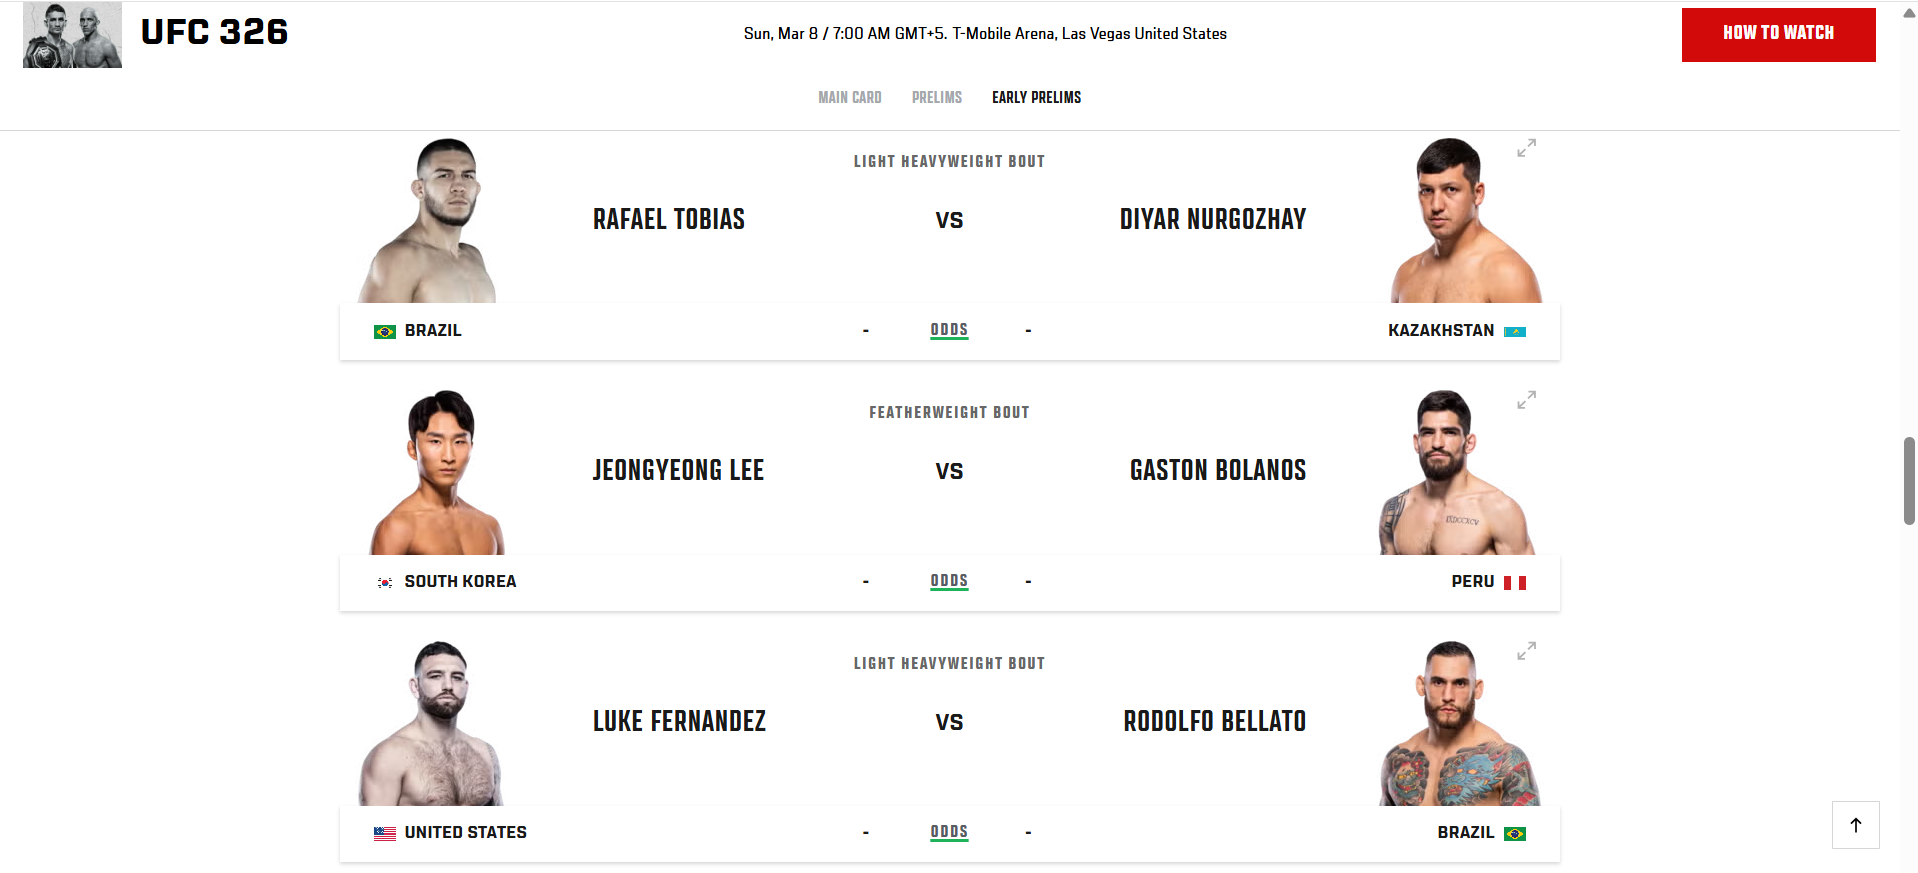The image size is (1918, 873).
Task: Click Rodolfo Bellato's name
Action: point(1214,721)
